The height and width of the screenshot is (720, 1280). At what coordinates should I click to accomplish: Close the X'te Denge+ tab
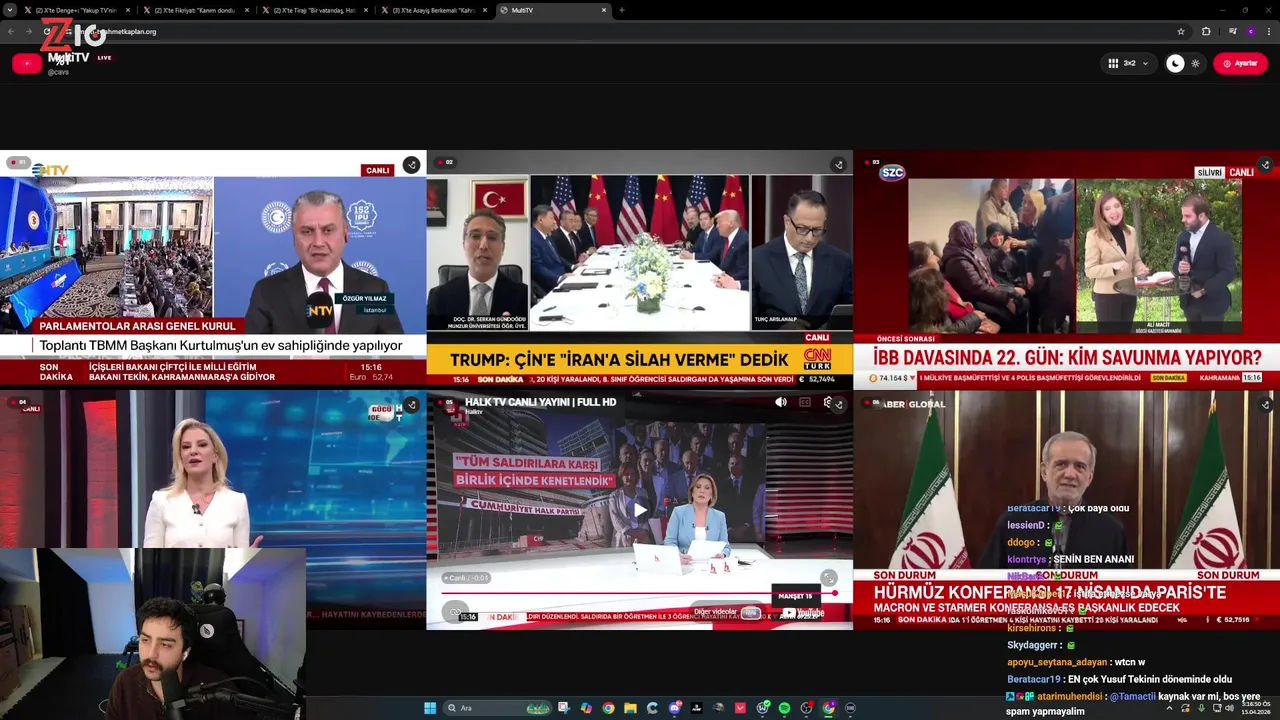click(x=128, y=10)
